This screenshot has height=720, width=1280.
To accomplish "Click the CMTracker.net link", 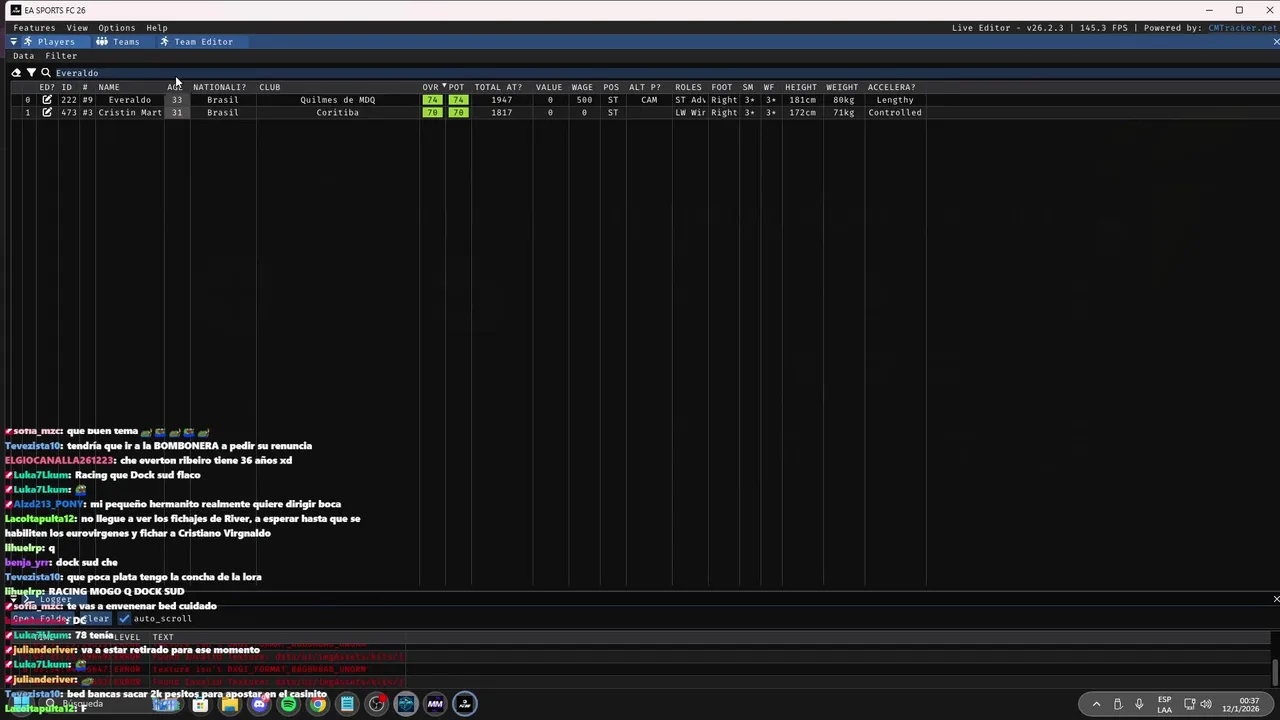I will click(x=1242, y=28).
